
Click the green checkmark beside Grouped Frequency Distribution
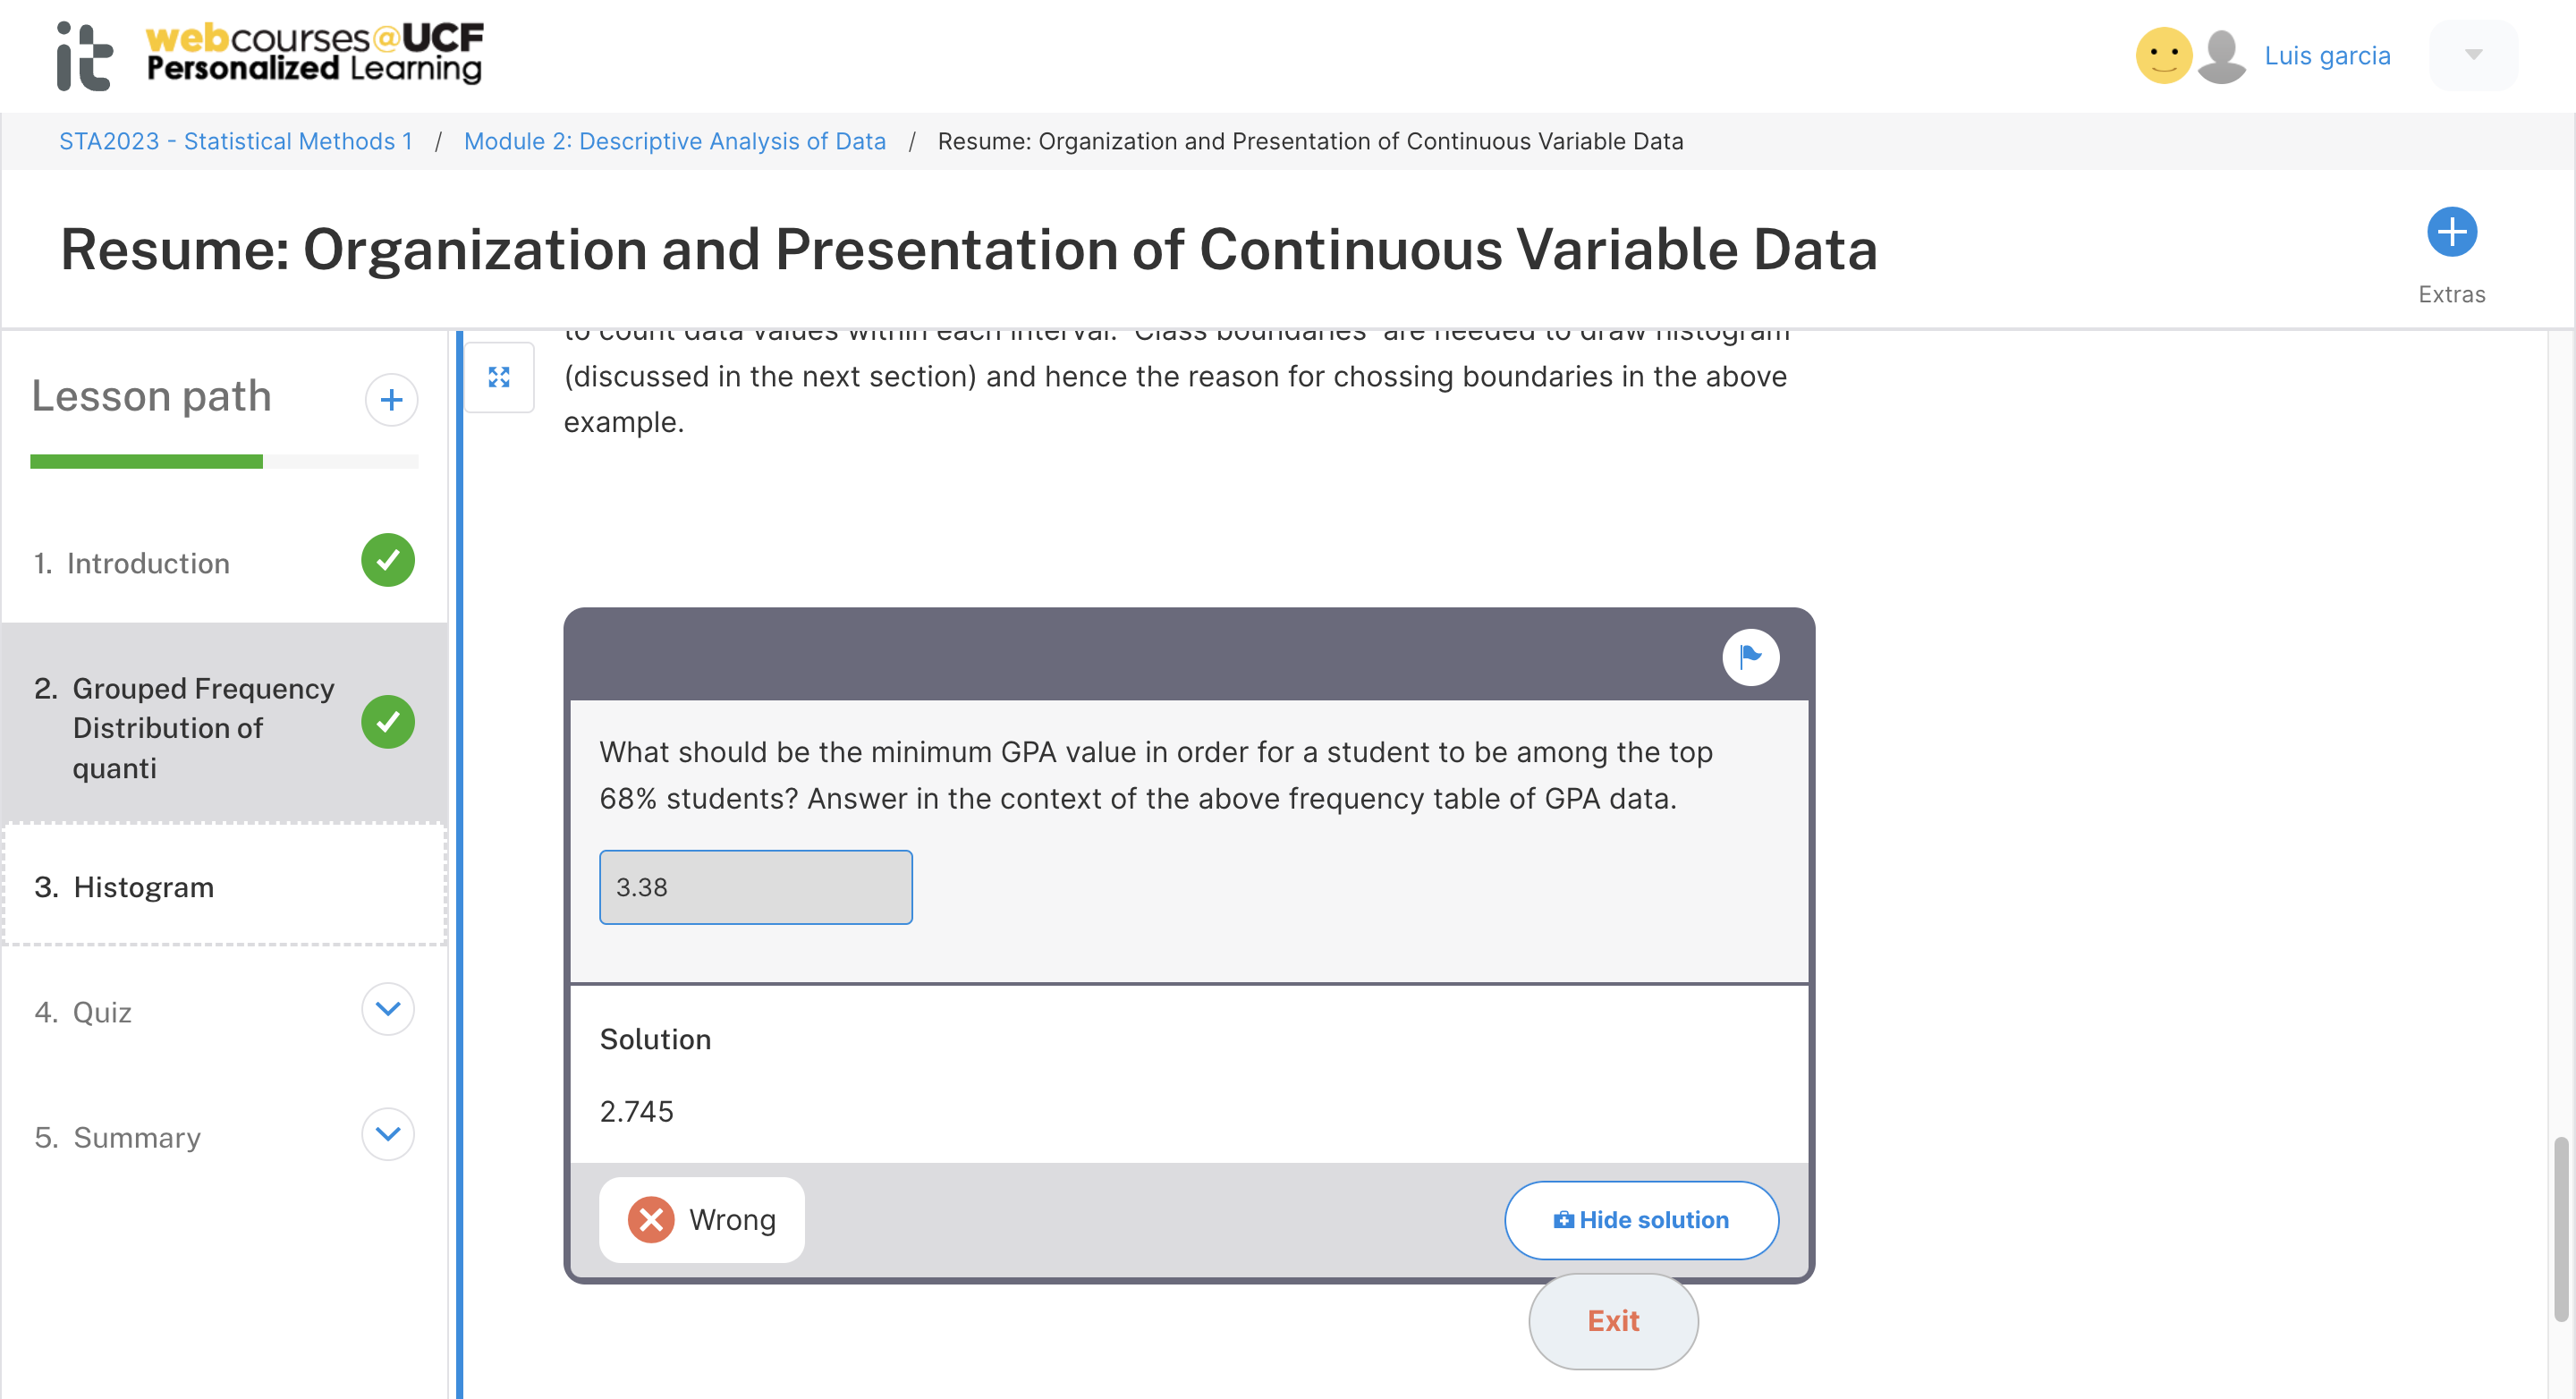(x=388, y=721)
